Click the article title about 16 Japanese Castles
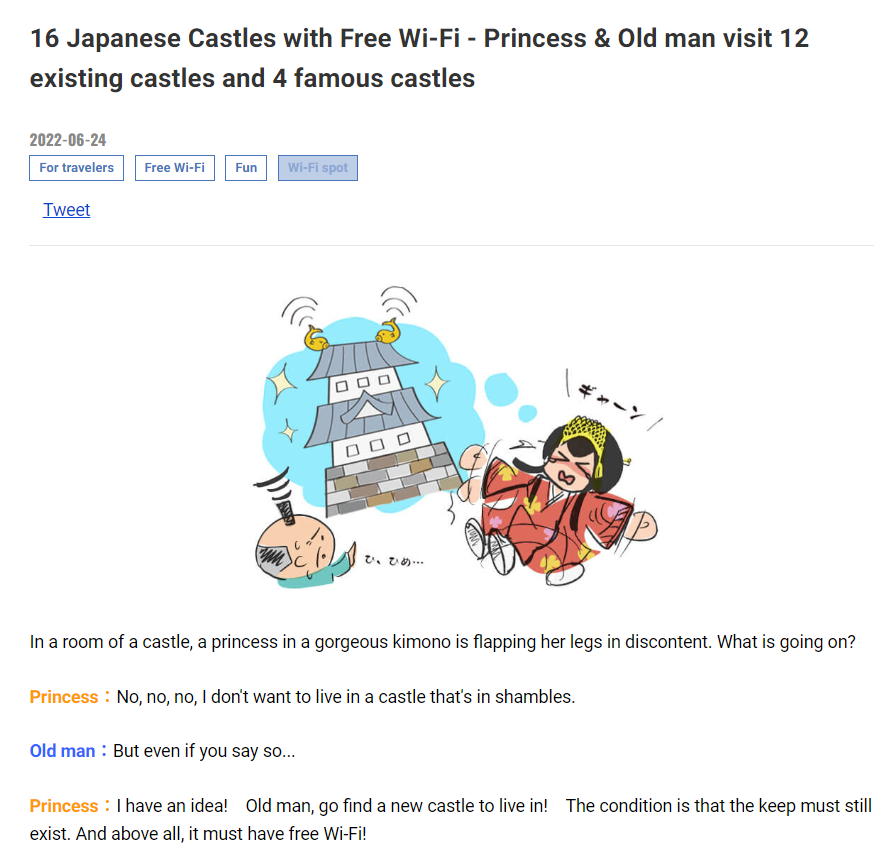The width and height of the screenshot is (890, 846). click(x=419, y=58)
